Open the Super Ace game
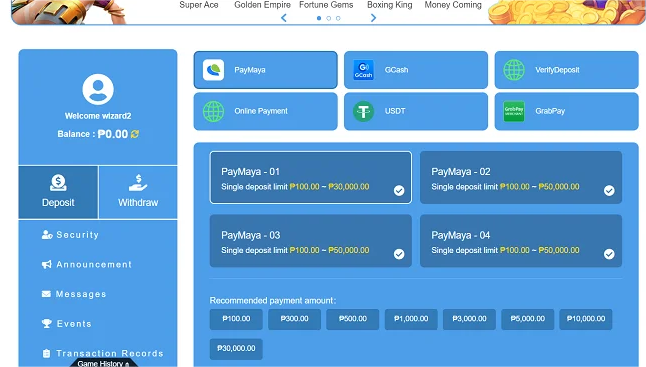The image size is (646, 367). (x=199, y=5)
